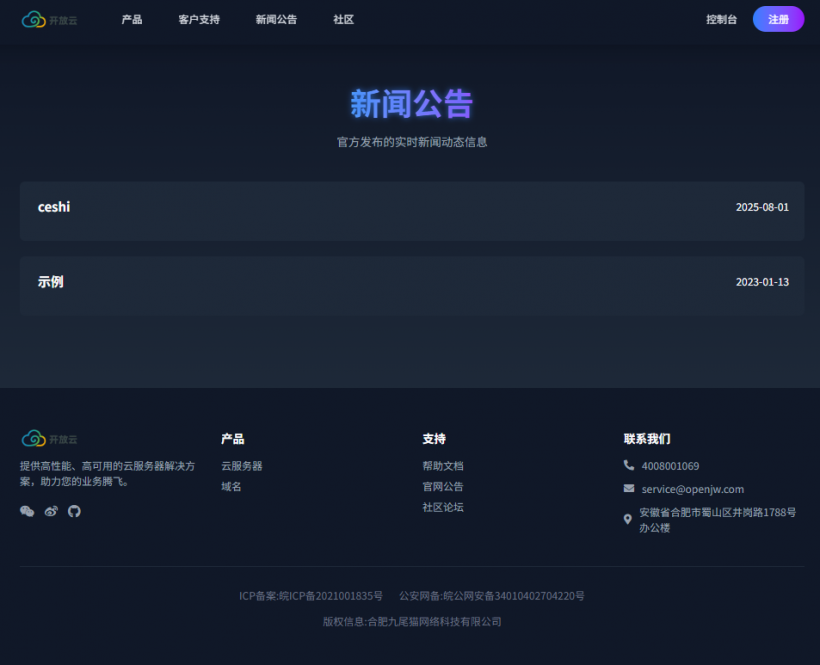820x665 pixels.
Task: Click the service@openjw.com email link
Action: pyautogui.click(x=692, y=489)
